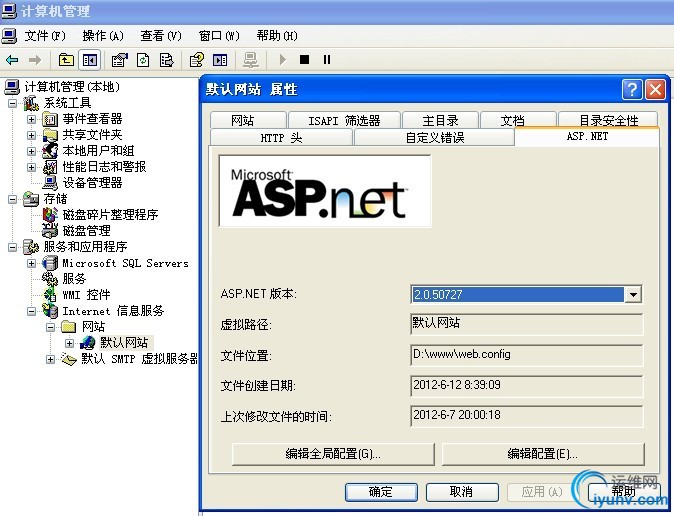Collapse the 系统工具 node
Screen dimensions: 674x516
pyautogui.click(x=12, y=103)
